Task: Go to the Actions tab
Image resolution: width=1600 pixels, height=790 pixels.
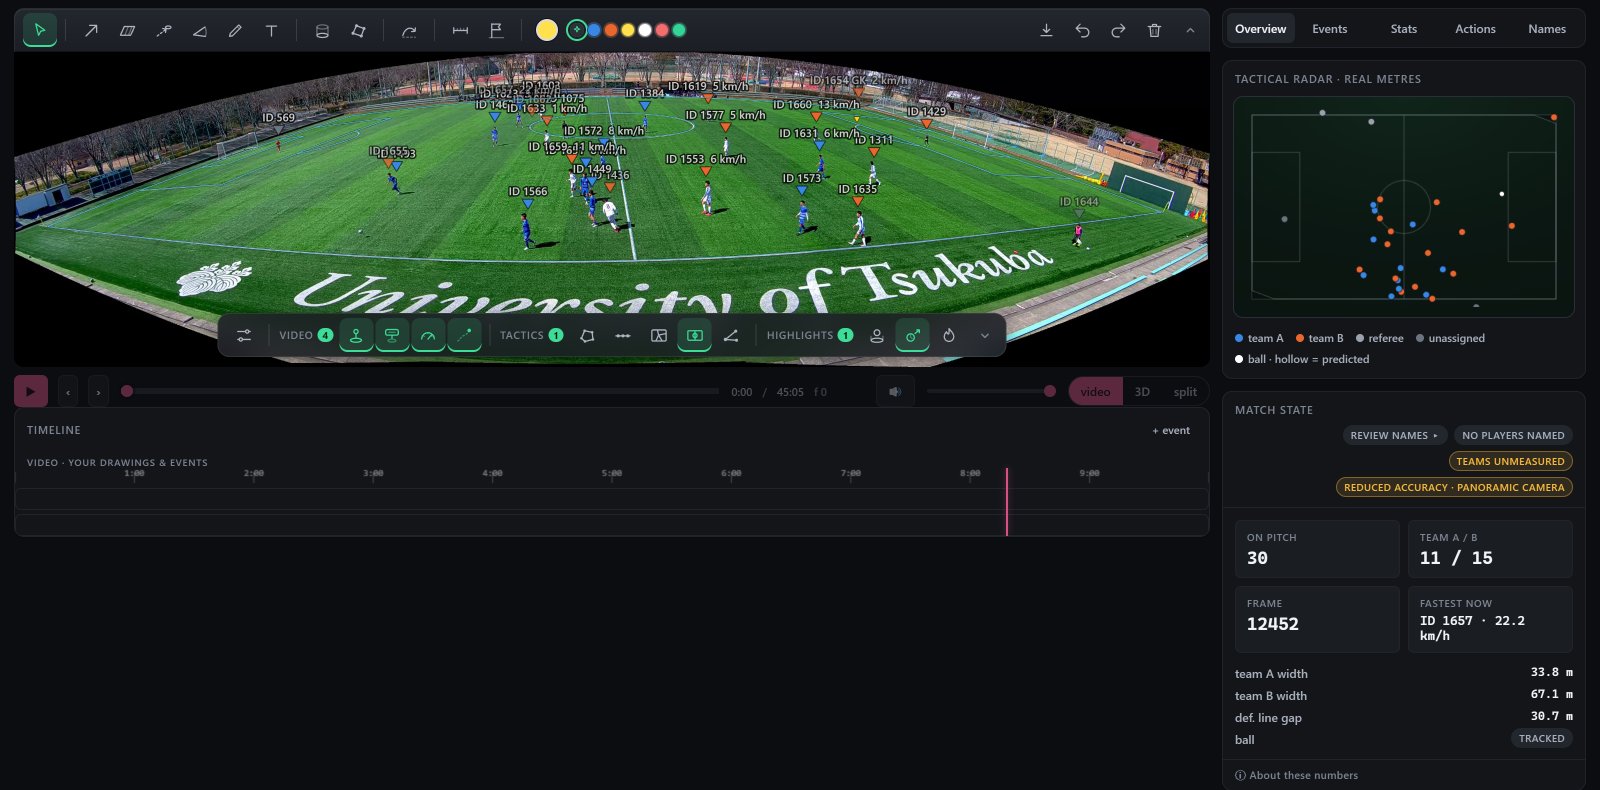Action: [x=1475, y=29]
